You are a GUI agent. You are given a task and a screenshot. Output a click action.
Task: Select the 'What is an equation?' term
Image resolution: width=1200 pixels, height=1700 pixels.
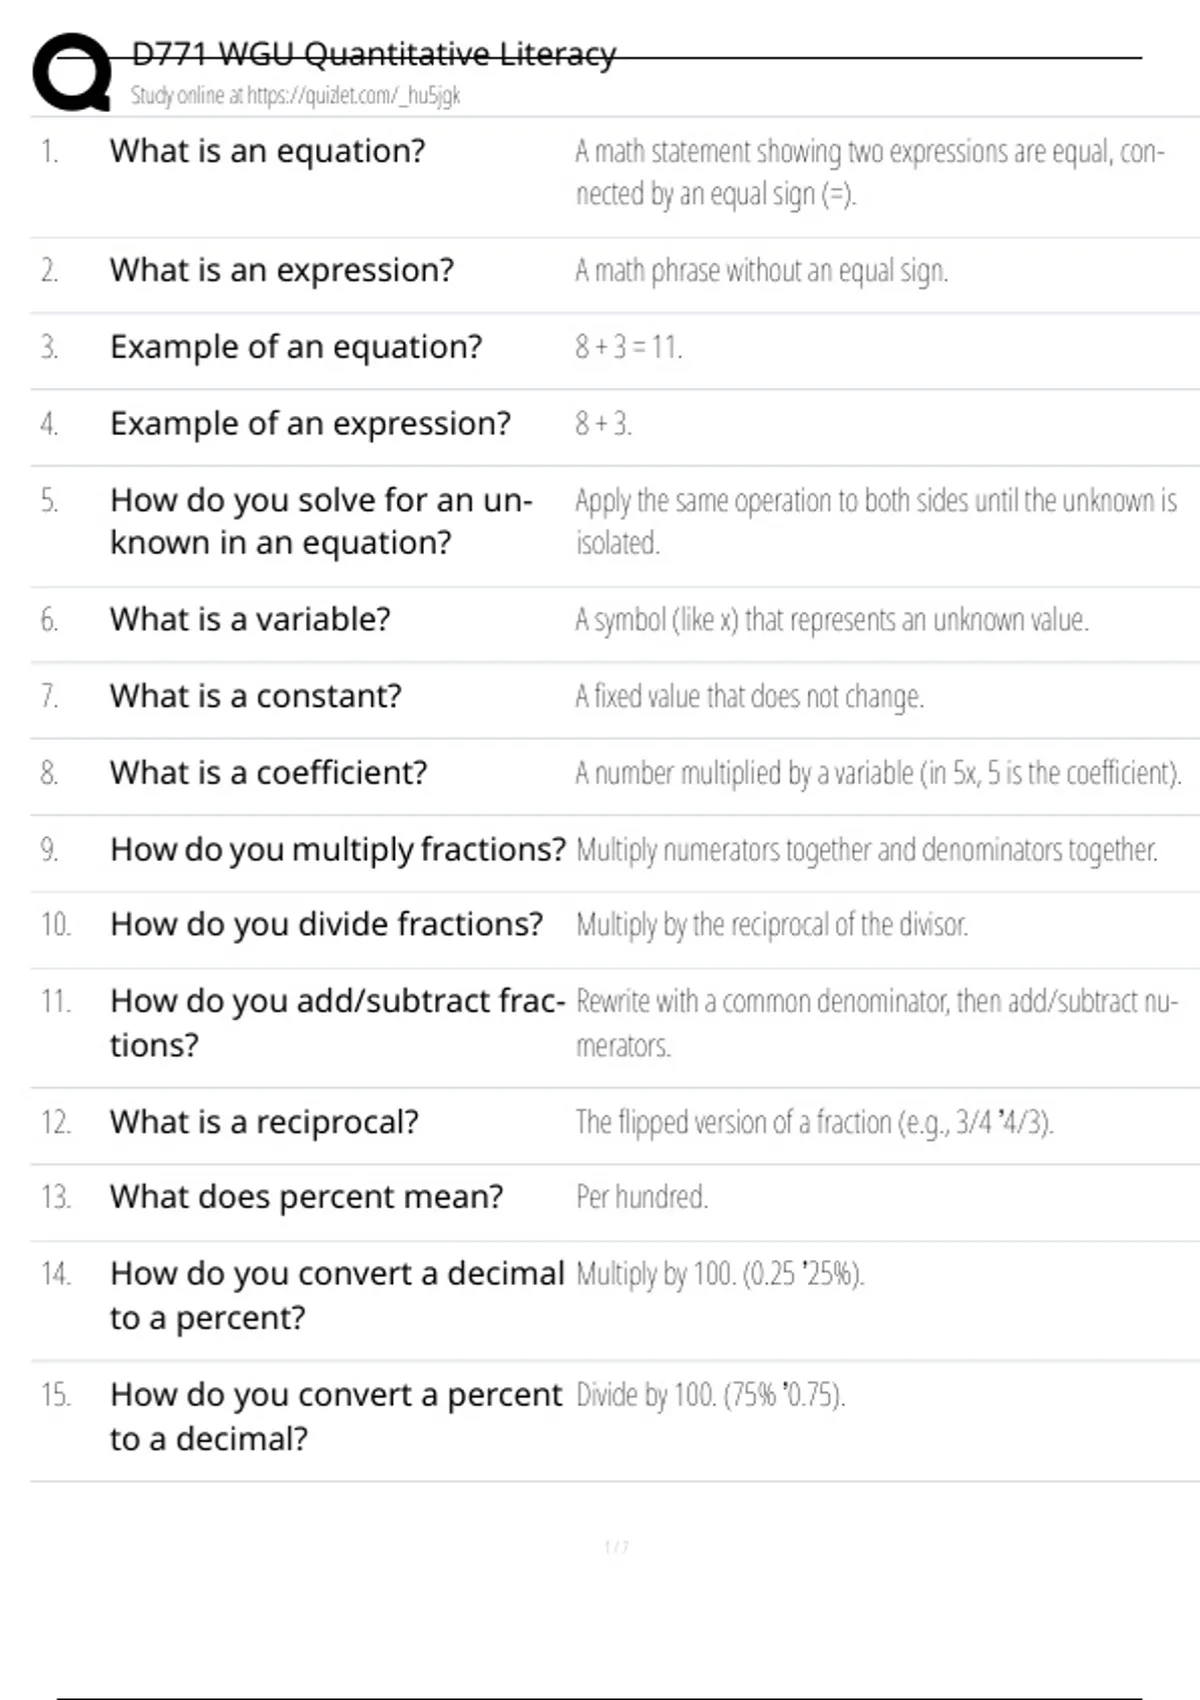tap(267, 151)
